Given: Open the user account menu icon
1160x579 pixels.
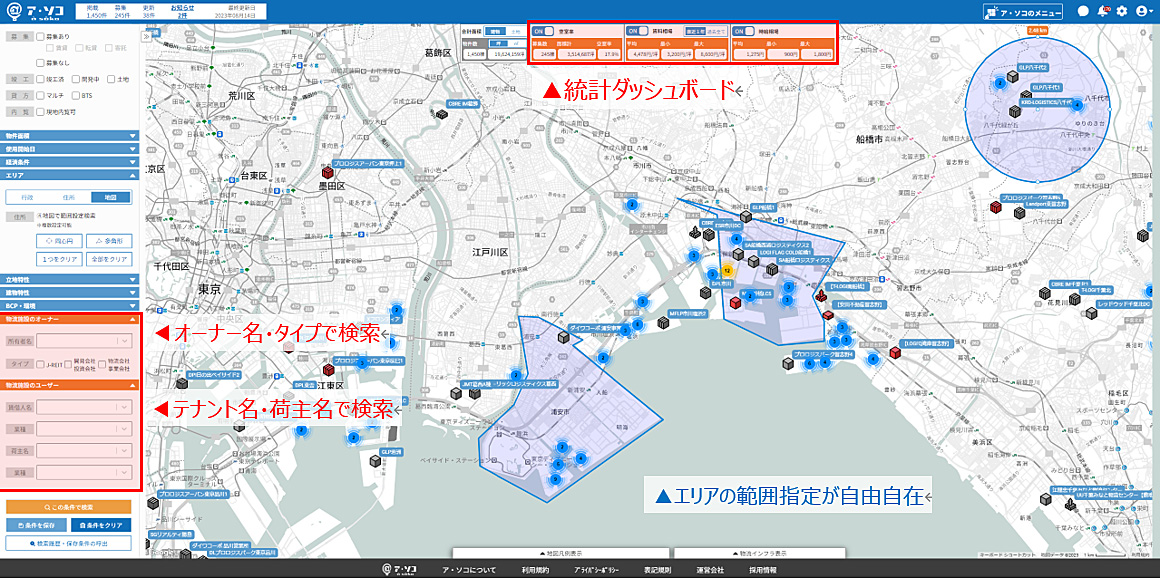Looking at the screenshot, I should (x=1142, y=11).
